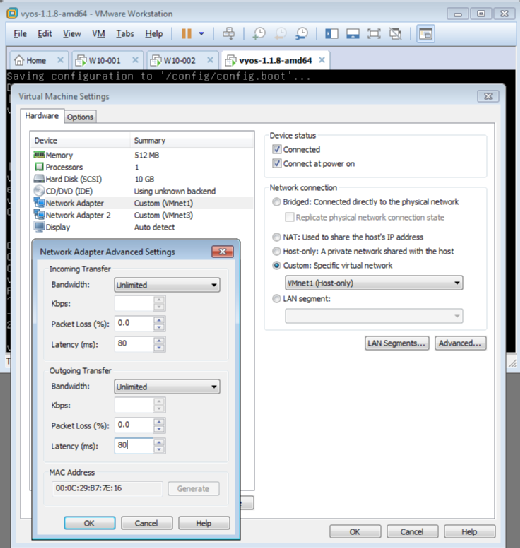Open the Tabs menu

tap(125, 34)
